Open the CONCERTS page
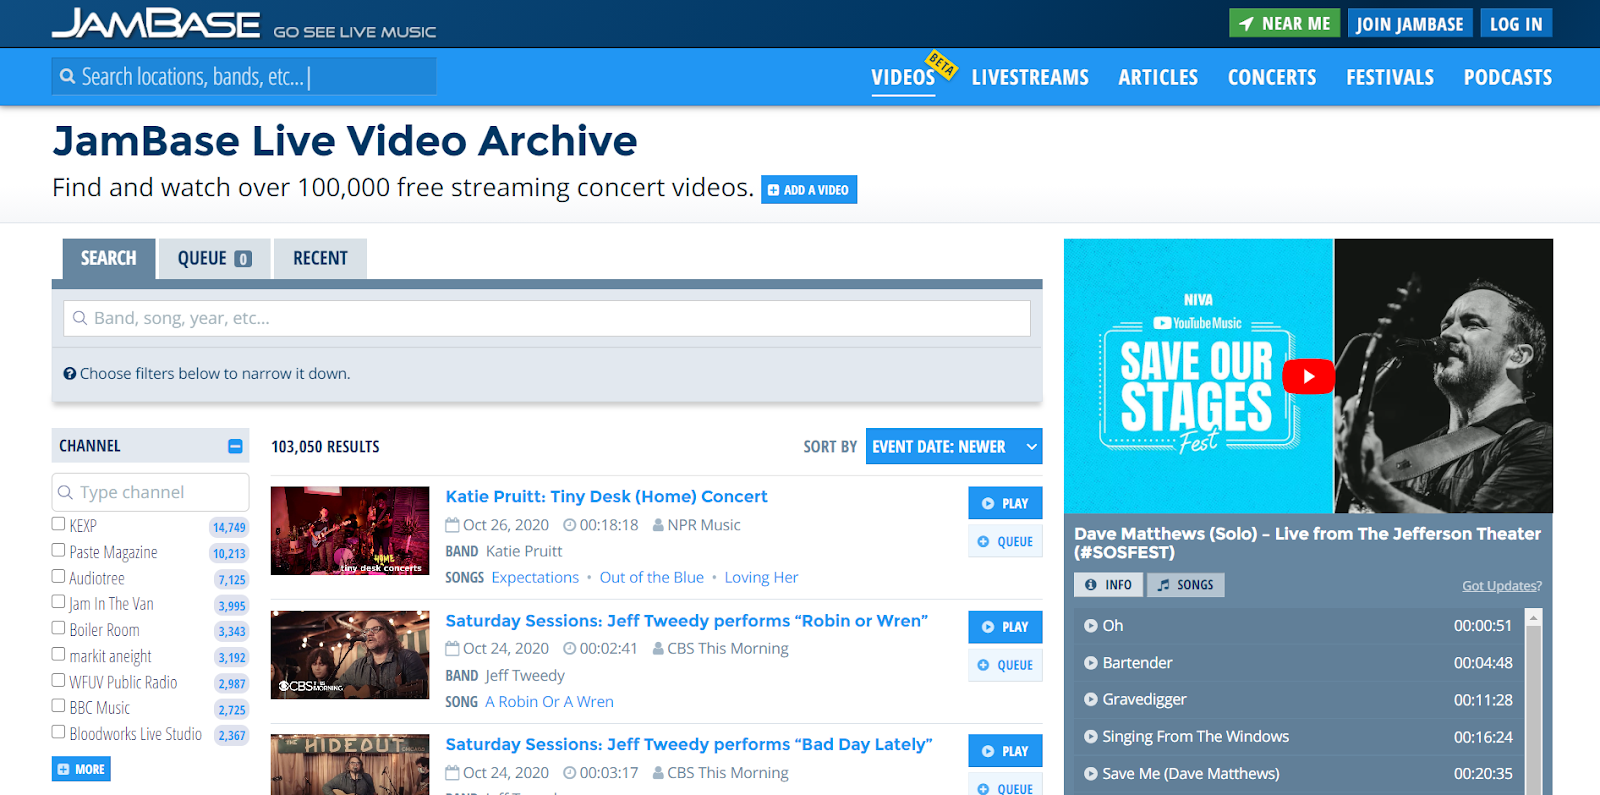The width and height of the screenshot is (1600, 795). pos(1272,77)
